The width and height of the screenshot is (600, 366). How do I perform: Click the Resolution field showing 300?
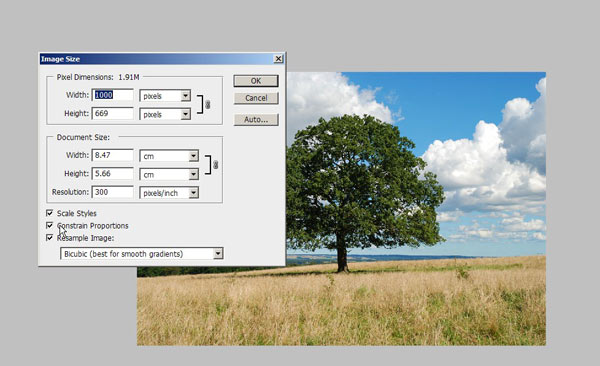click(112, 192)
